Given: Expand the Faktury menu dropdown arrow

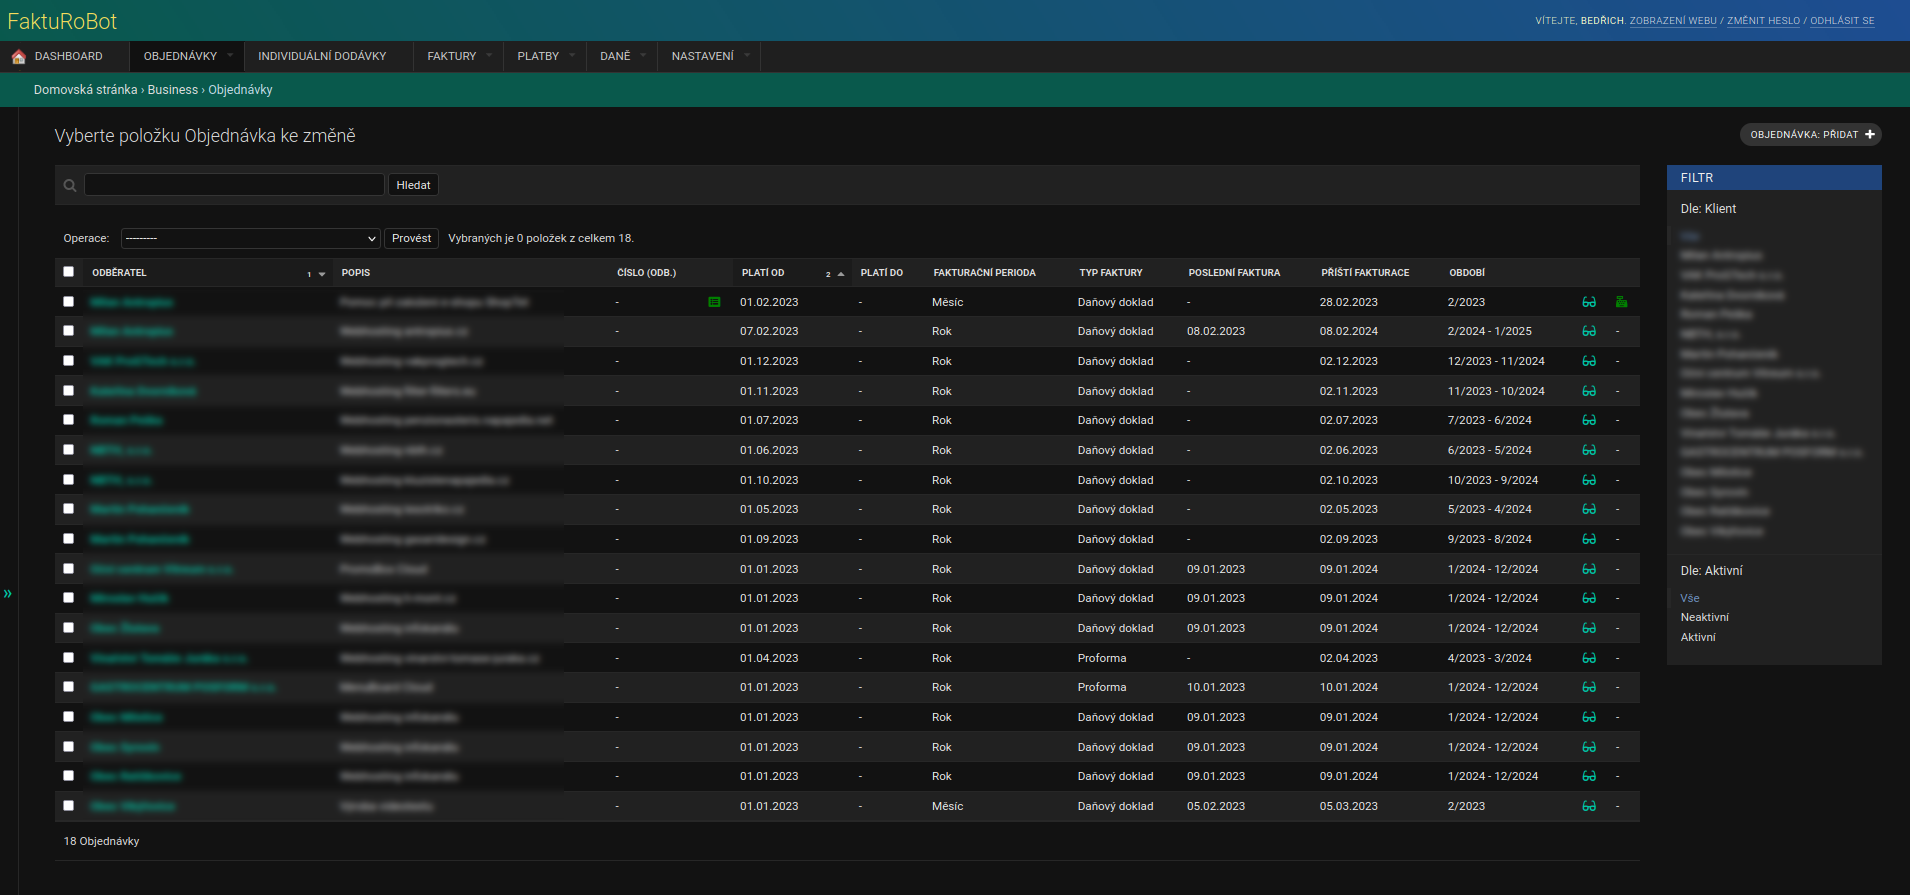Looking at the screenshot, I should pyautogui.click(x=489, y=56).
